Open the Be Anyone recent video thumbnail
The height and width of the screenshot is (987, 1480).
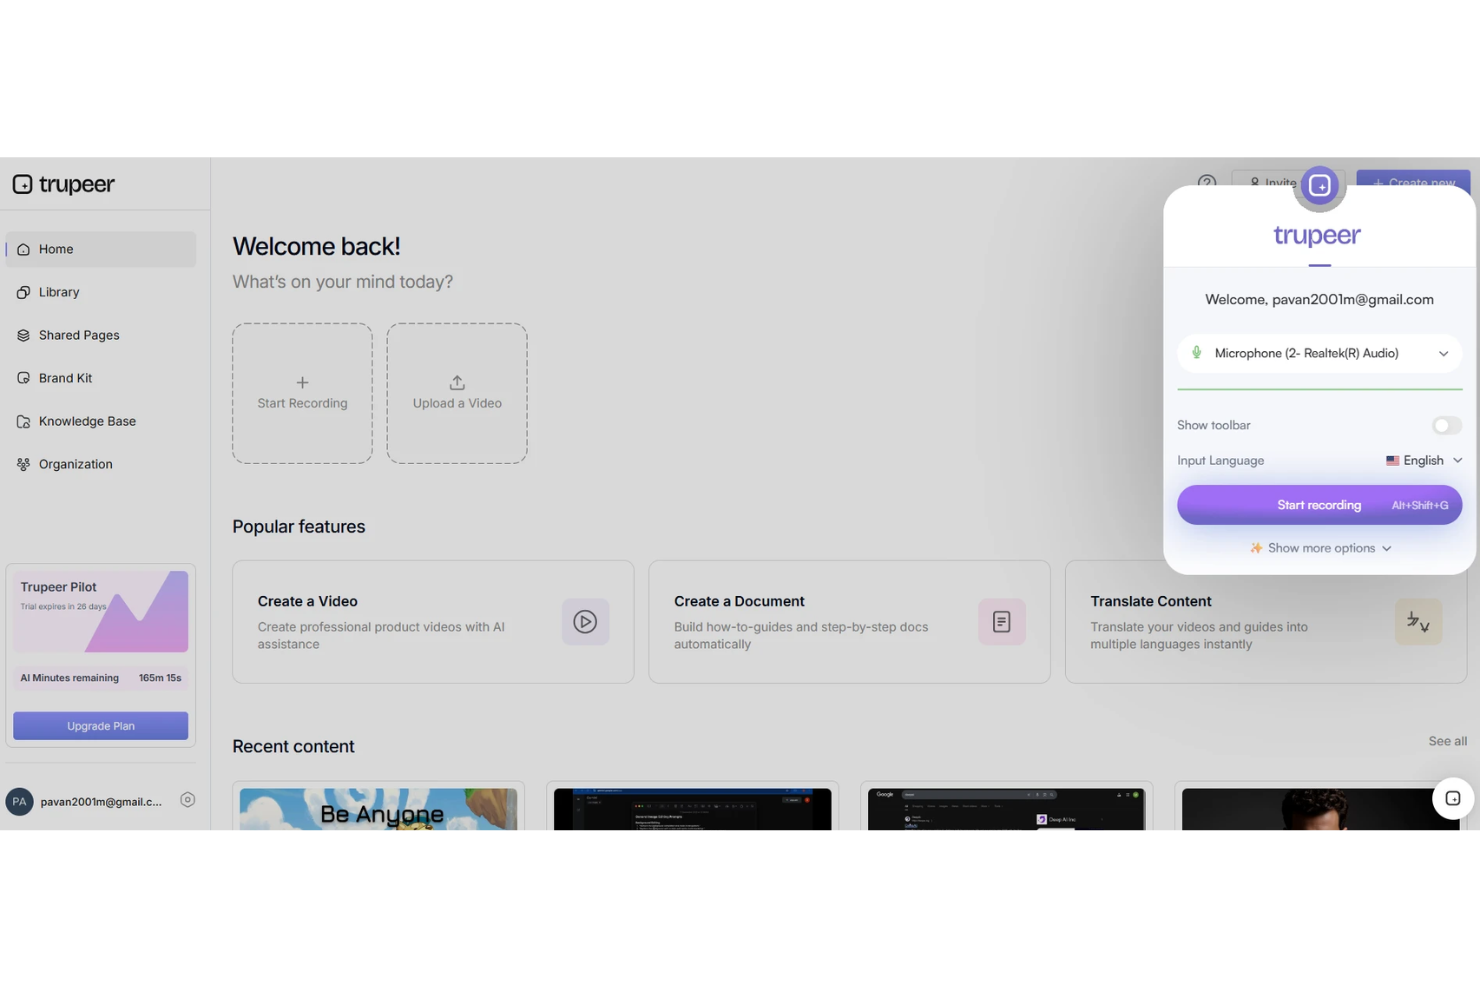[378, 808]
